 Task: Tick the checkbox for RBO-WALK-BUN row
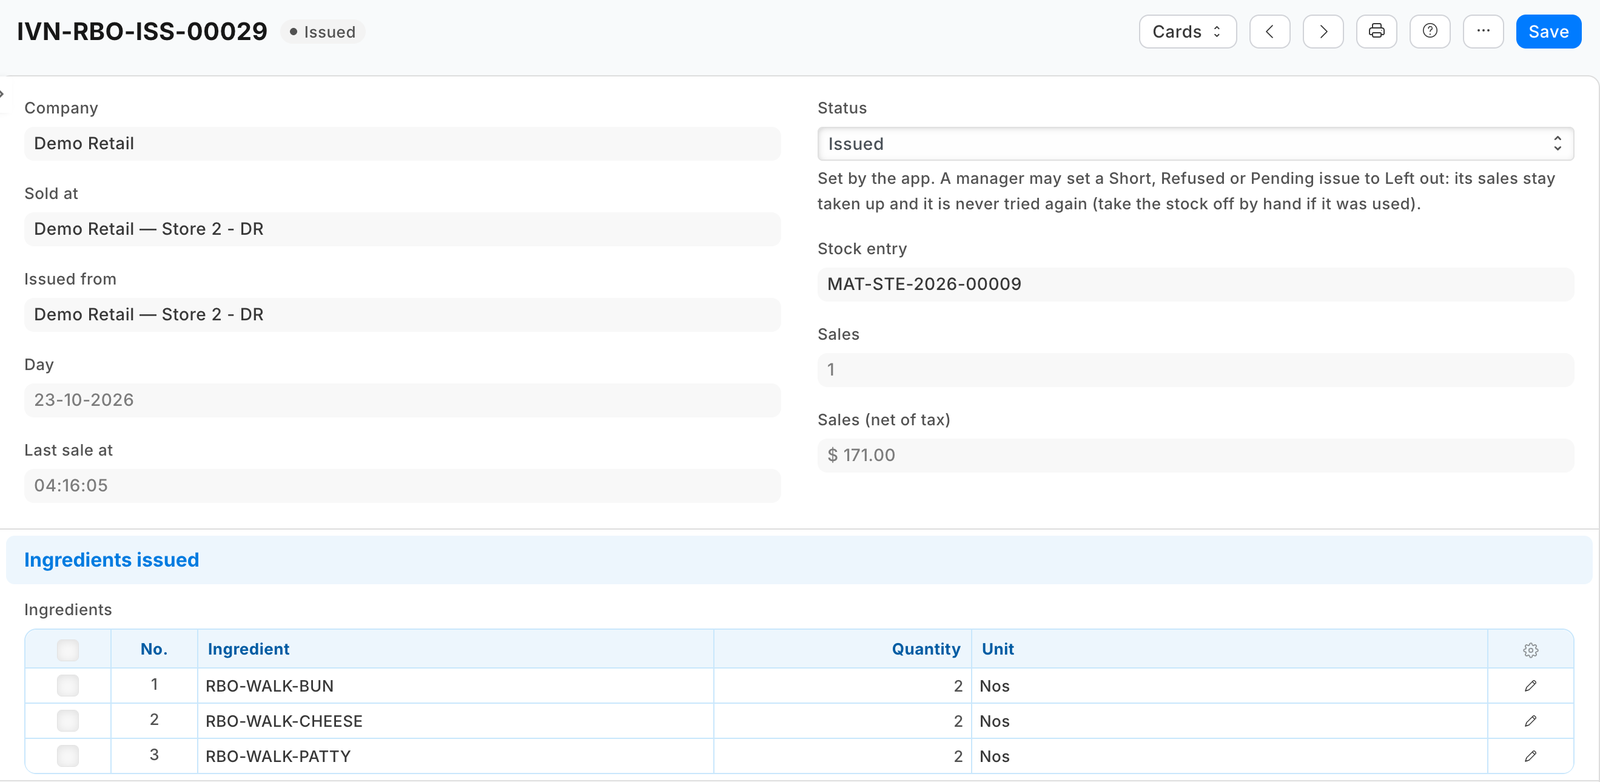[x=68, y=685]
